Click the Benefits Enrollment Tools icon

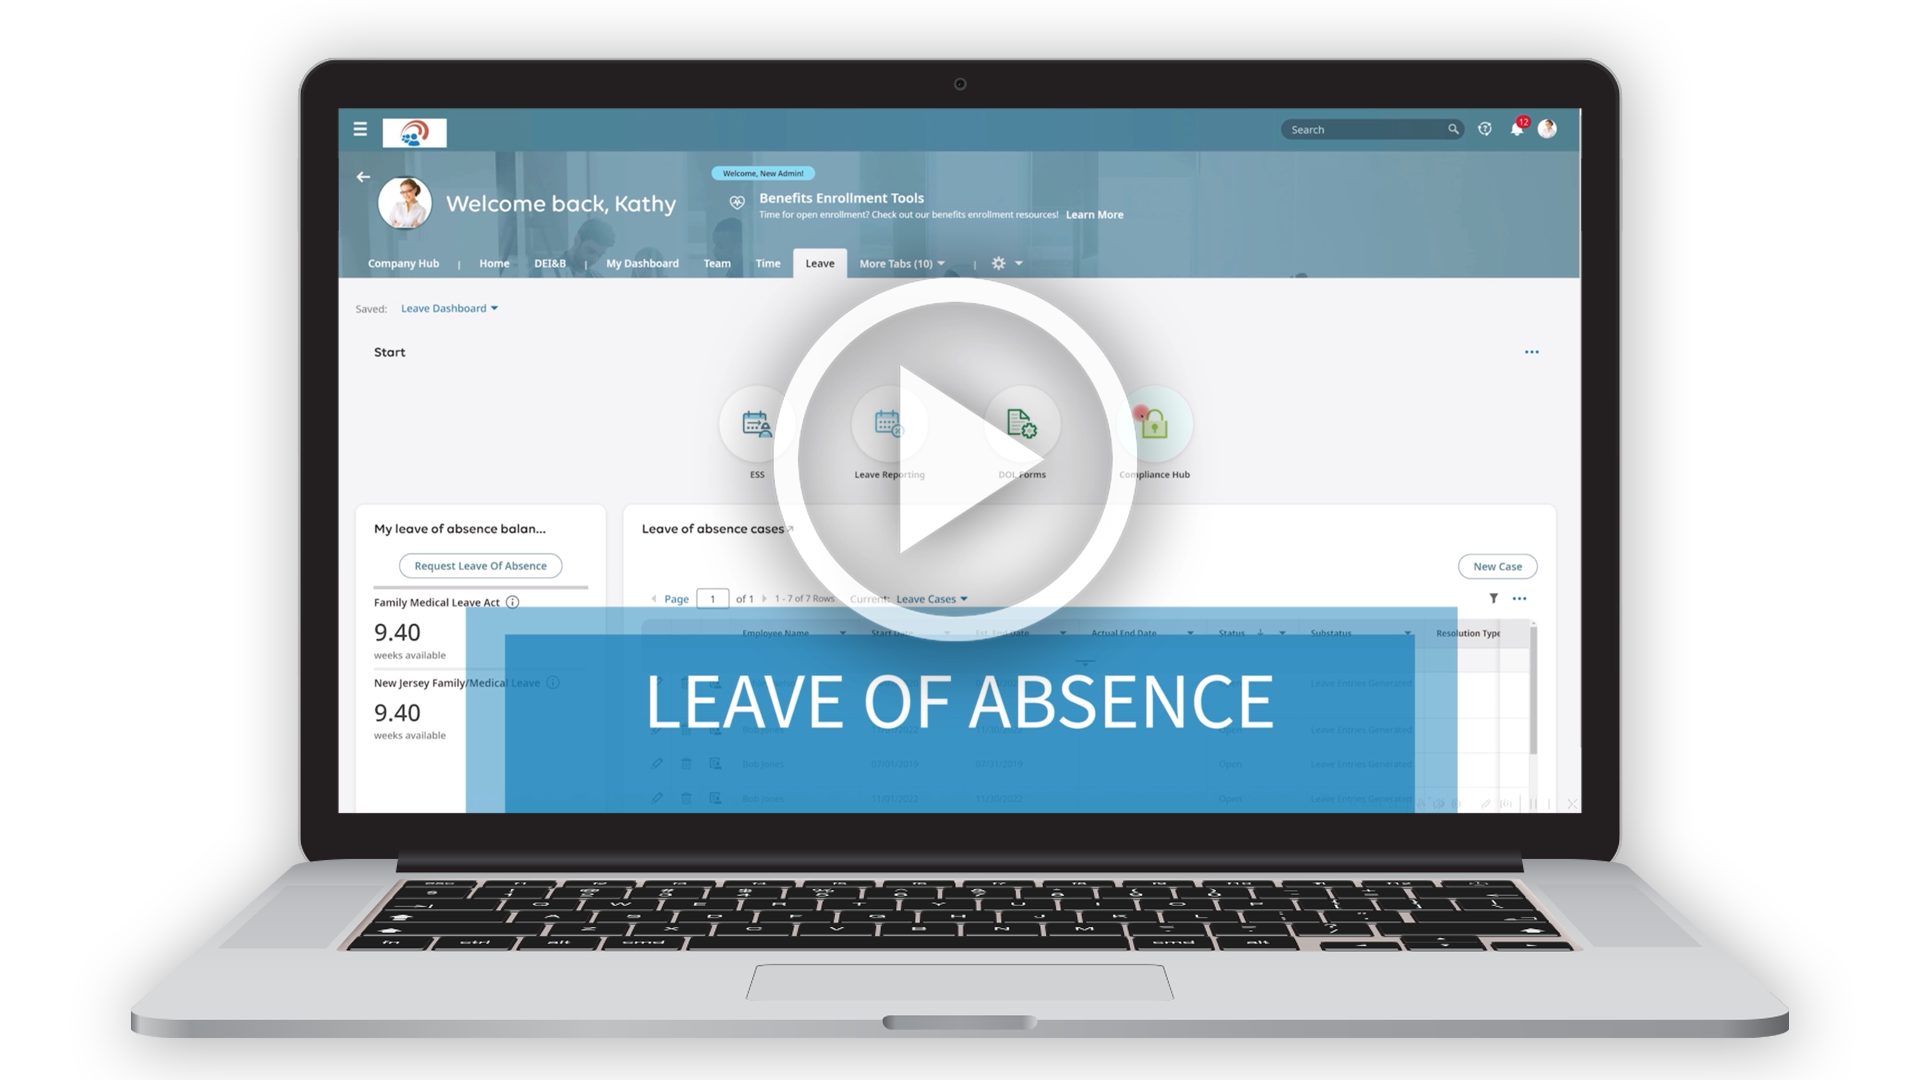click(735, 203)
